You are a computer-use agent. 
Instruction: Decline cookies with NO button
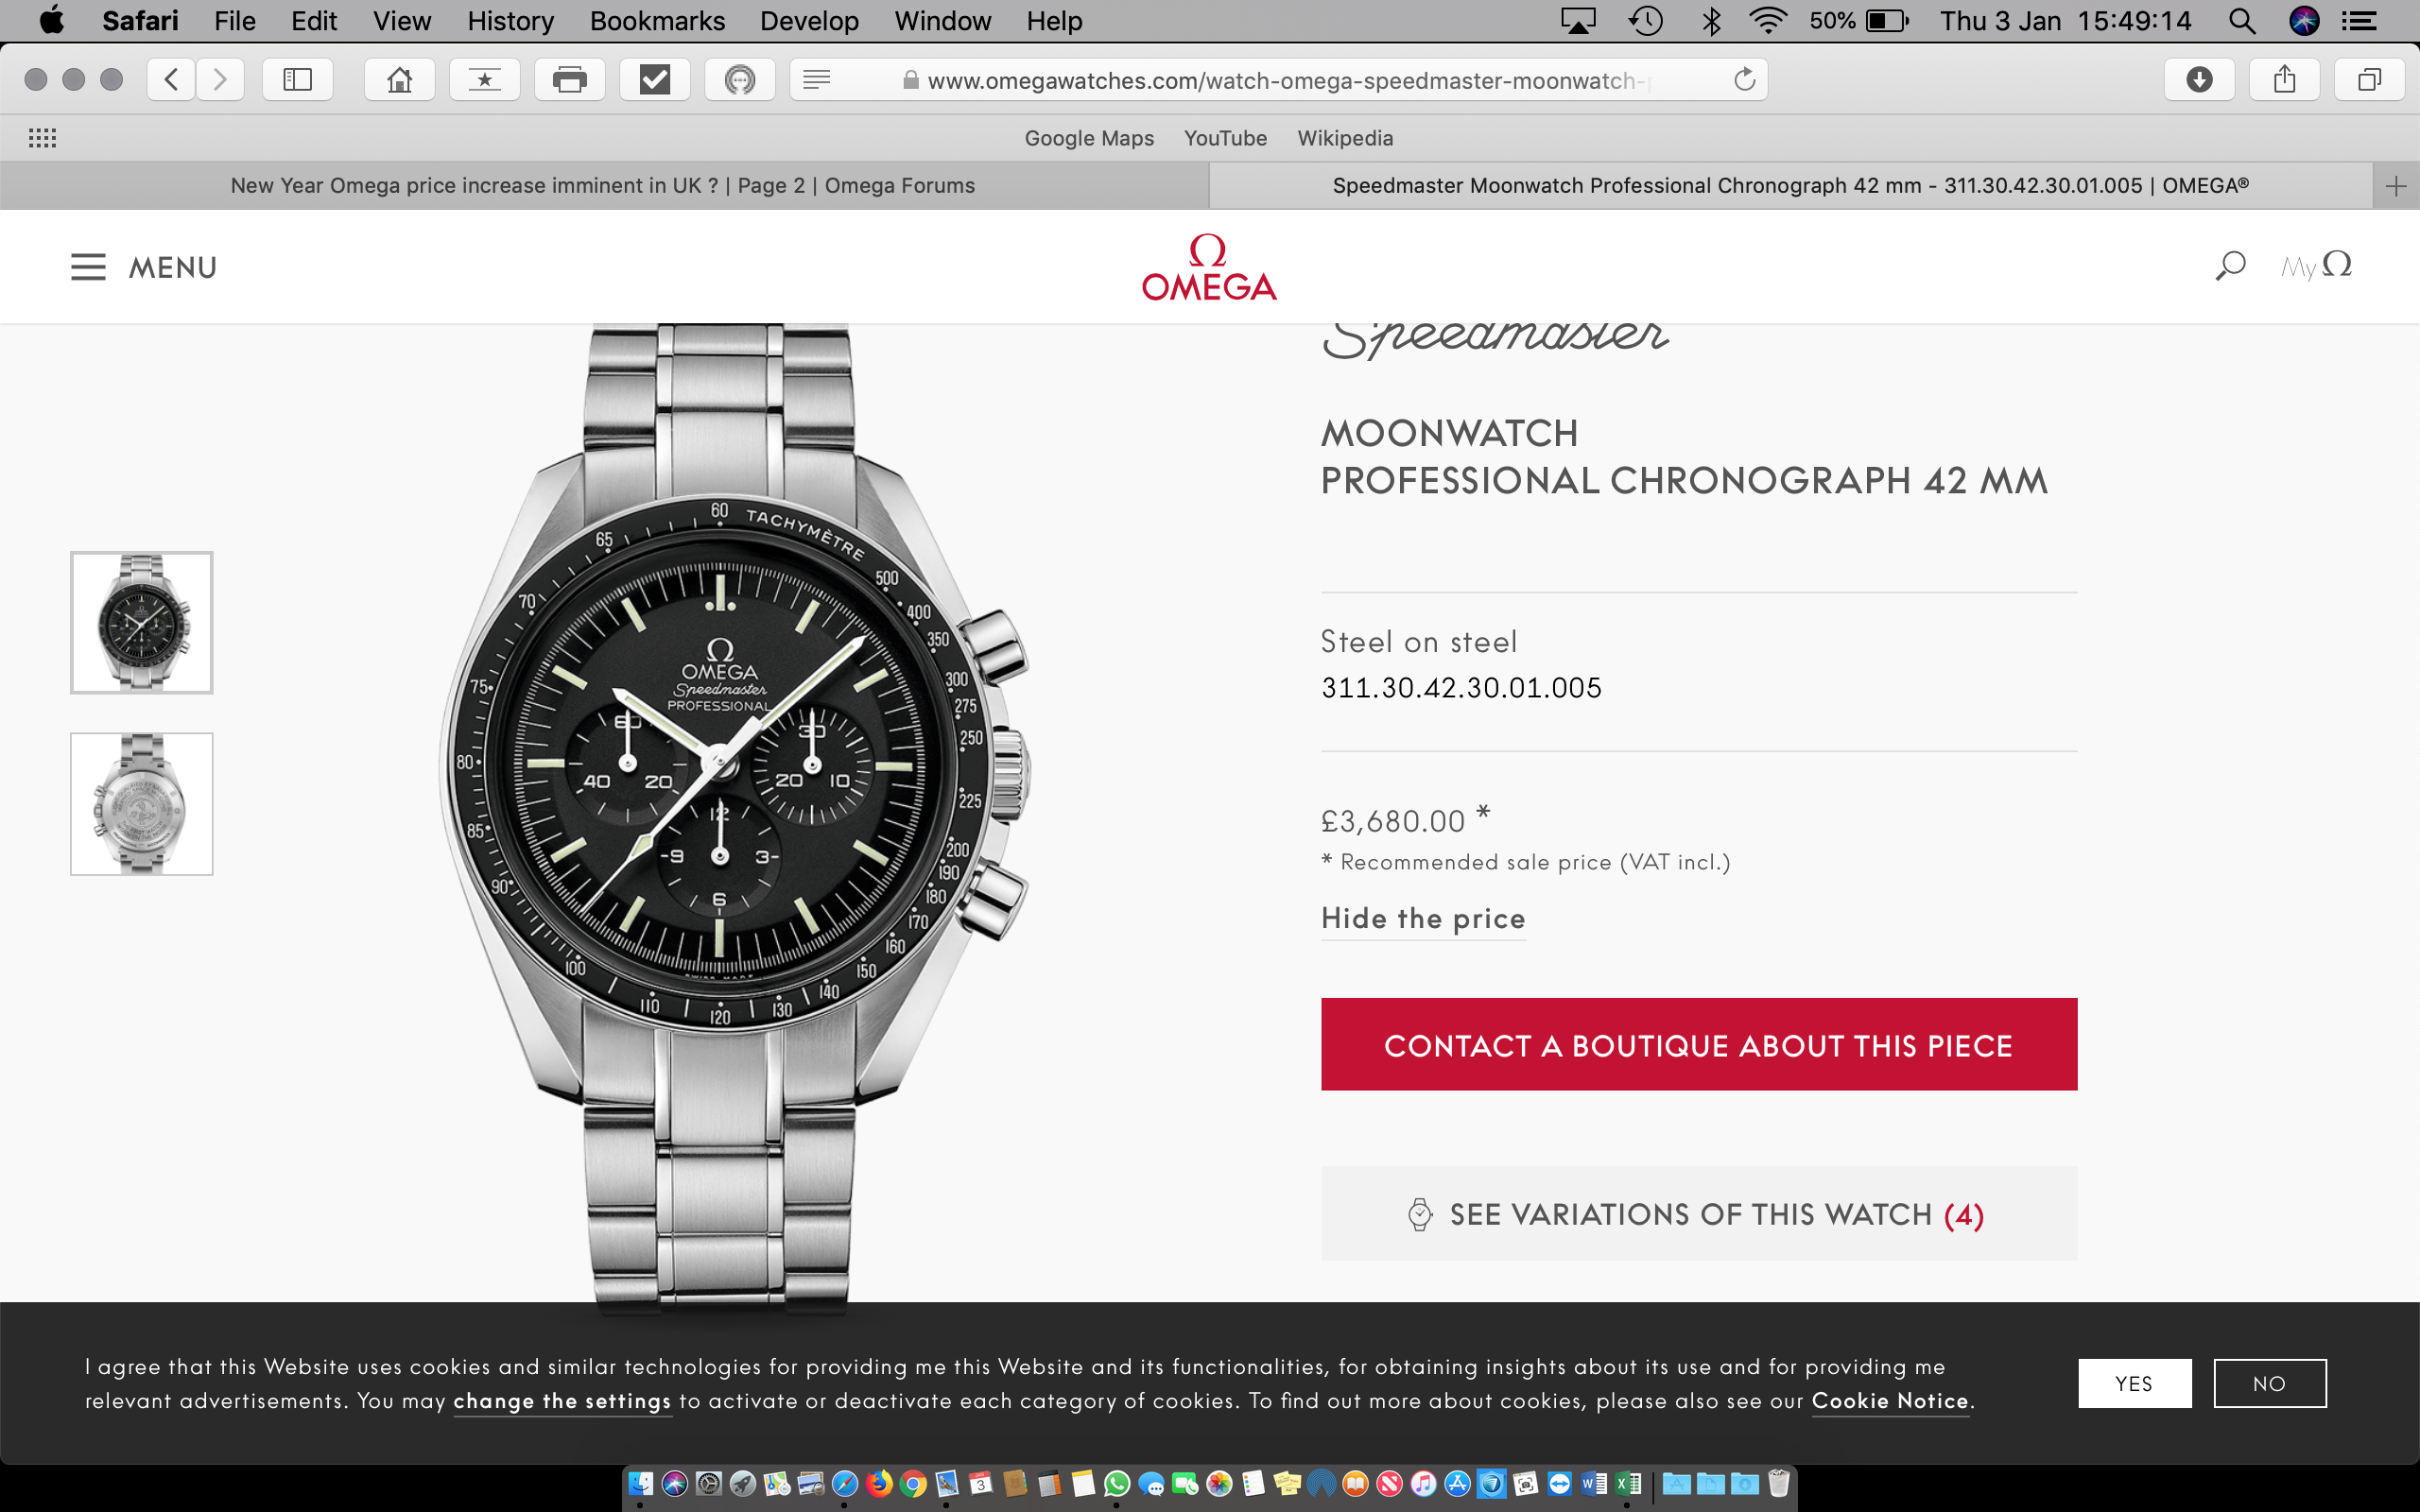(2269, 1383)
